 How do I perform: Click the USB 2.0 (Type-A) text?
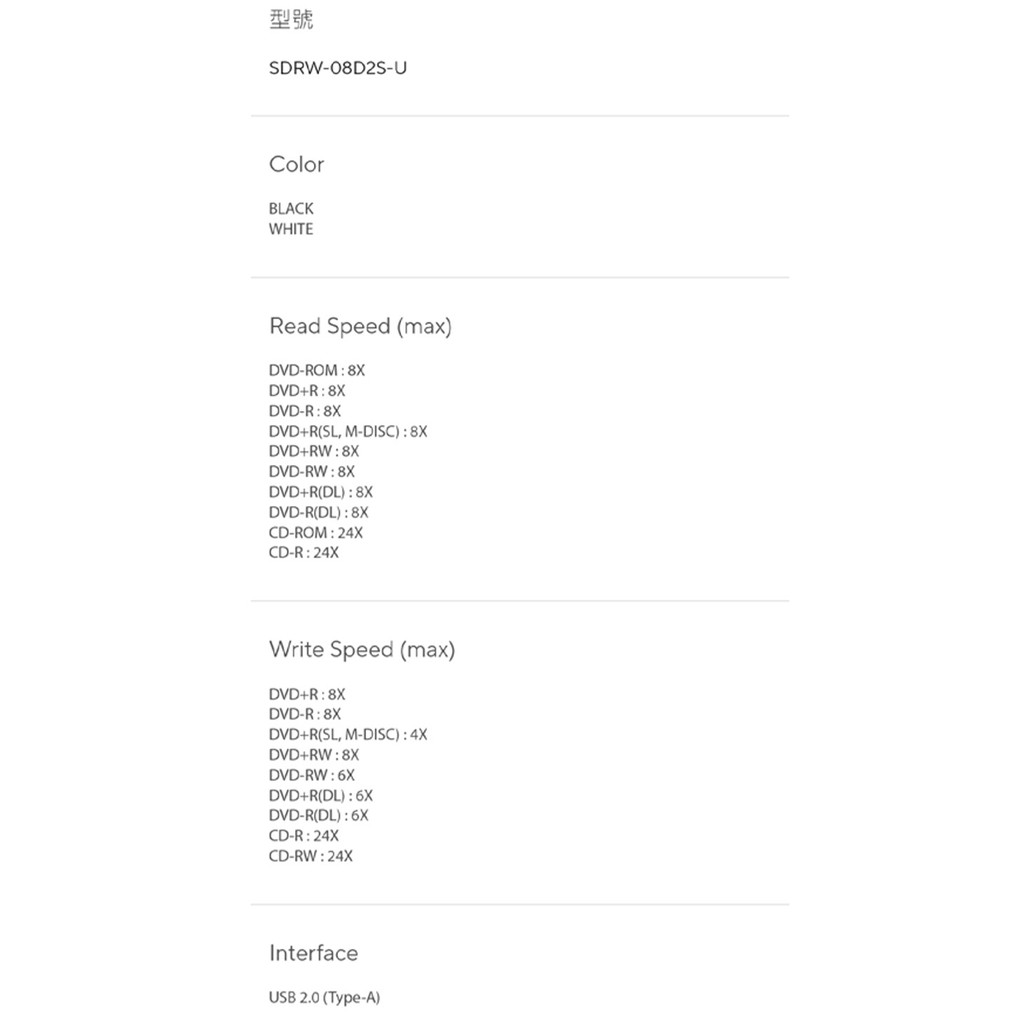click(325, 998)
